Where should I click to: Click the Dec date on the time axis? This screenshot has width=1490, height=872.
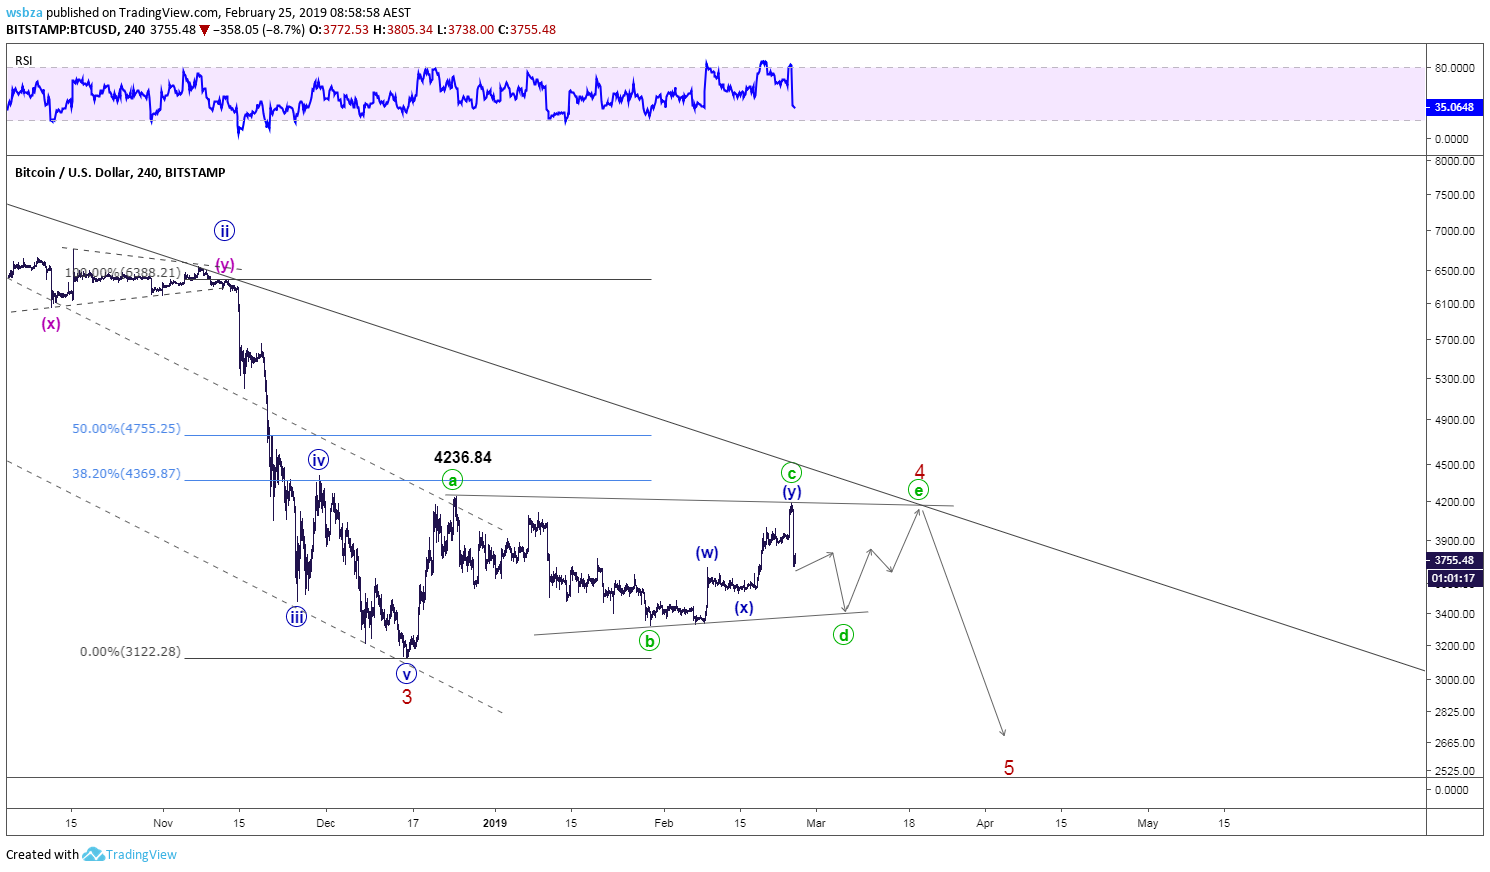click(x=325, y=823)
